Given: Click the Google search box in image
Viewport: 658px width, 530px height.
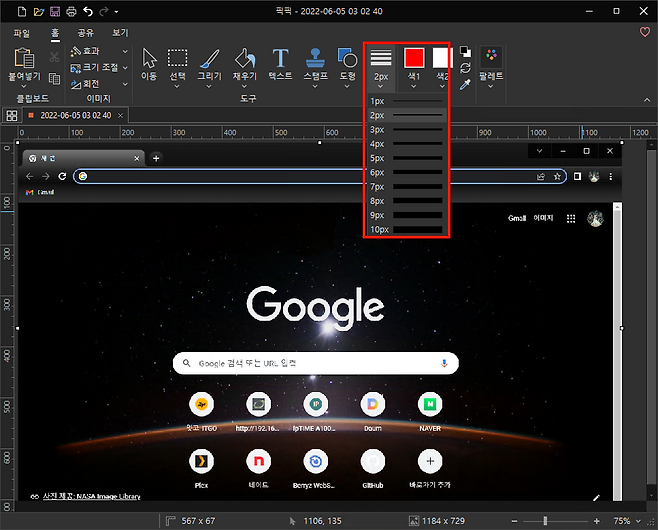Looking at the screenshot, I should [316, 363].
